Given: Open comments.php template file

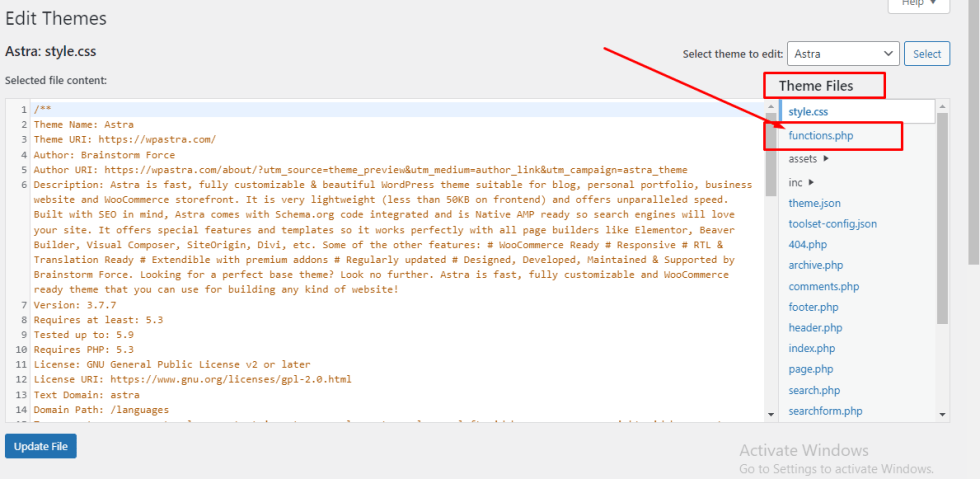Looking at the screenshot, I should 824,286.
